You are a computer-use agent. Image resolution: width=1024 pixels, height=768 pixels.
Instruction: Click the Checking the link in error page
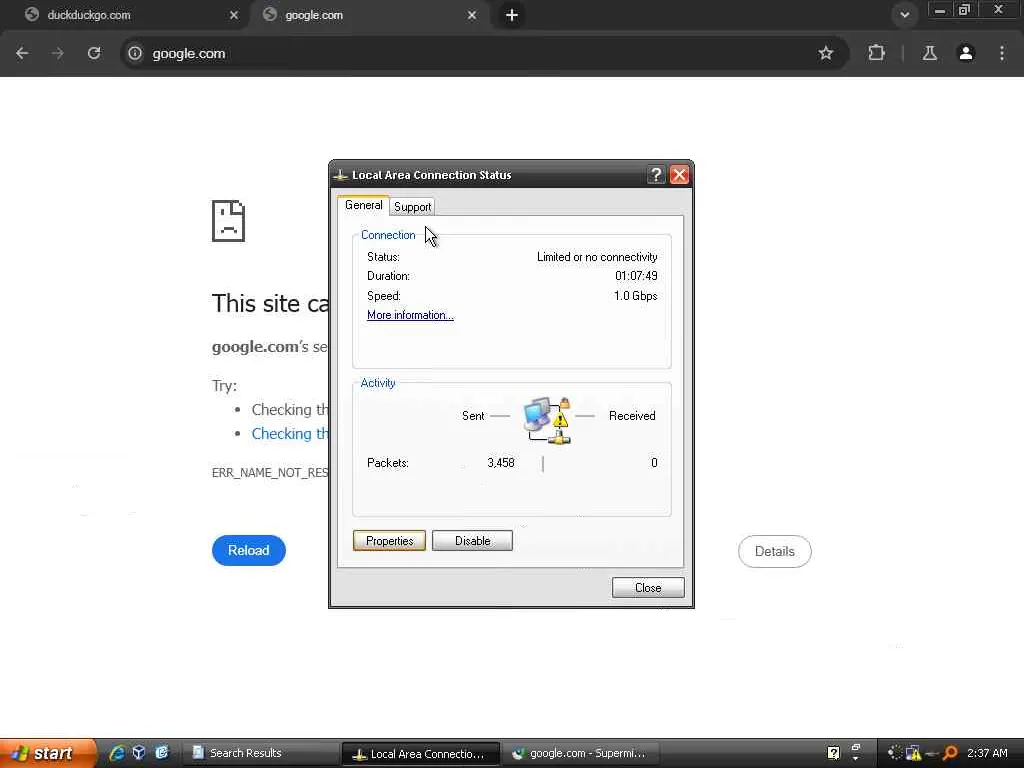[290, 434]
